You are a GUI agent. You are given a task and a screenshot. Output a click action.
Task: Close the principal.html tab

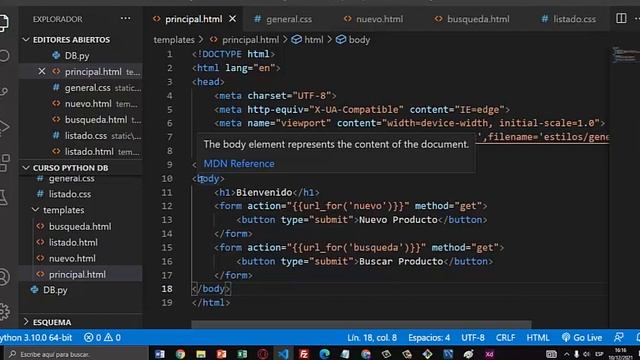pyautogui.click(x=232, y=19)
